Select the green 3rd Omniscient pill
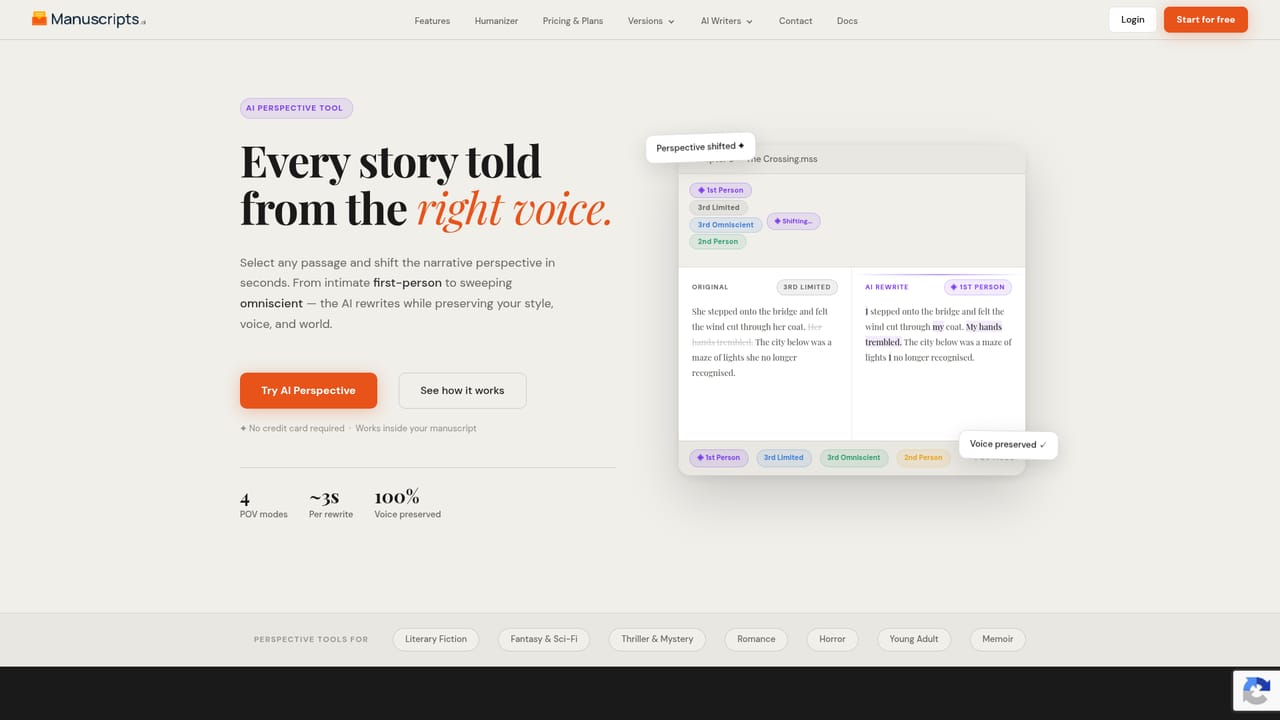Viewport: 1280px width, 720px height. click(x=854, y=458)
